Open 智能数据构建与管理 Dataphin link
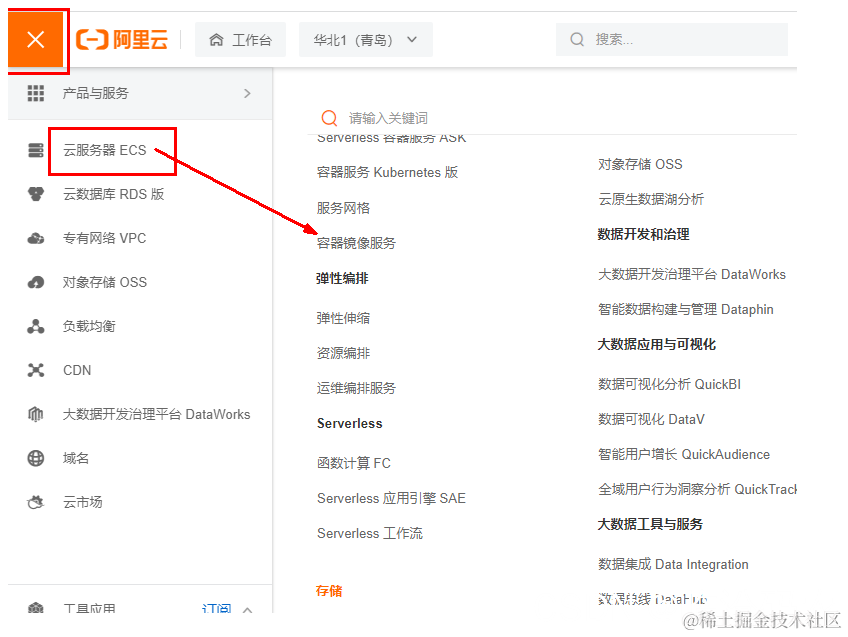Viewport: 848px width, 637px height. [686, 310]
